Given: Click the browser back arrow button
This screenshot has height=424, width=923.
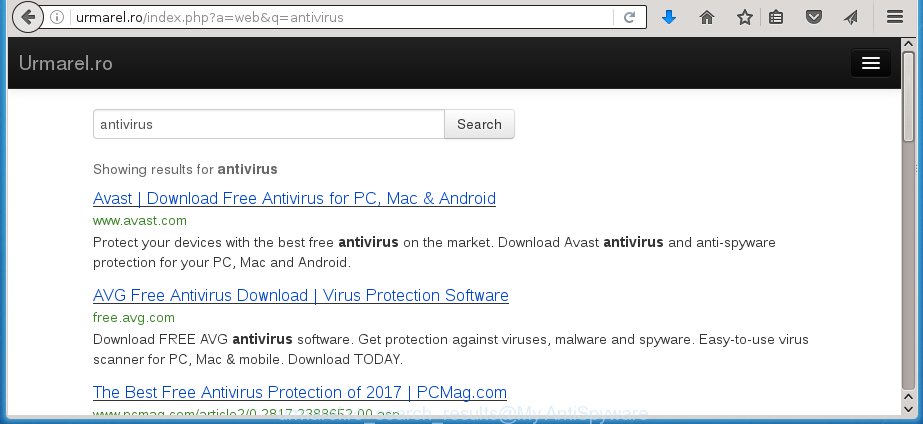Looking at the screenshot, I should coord(28,17).
